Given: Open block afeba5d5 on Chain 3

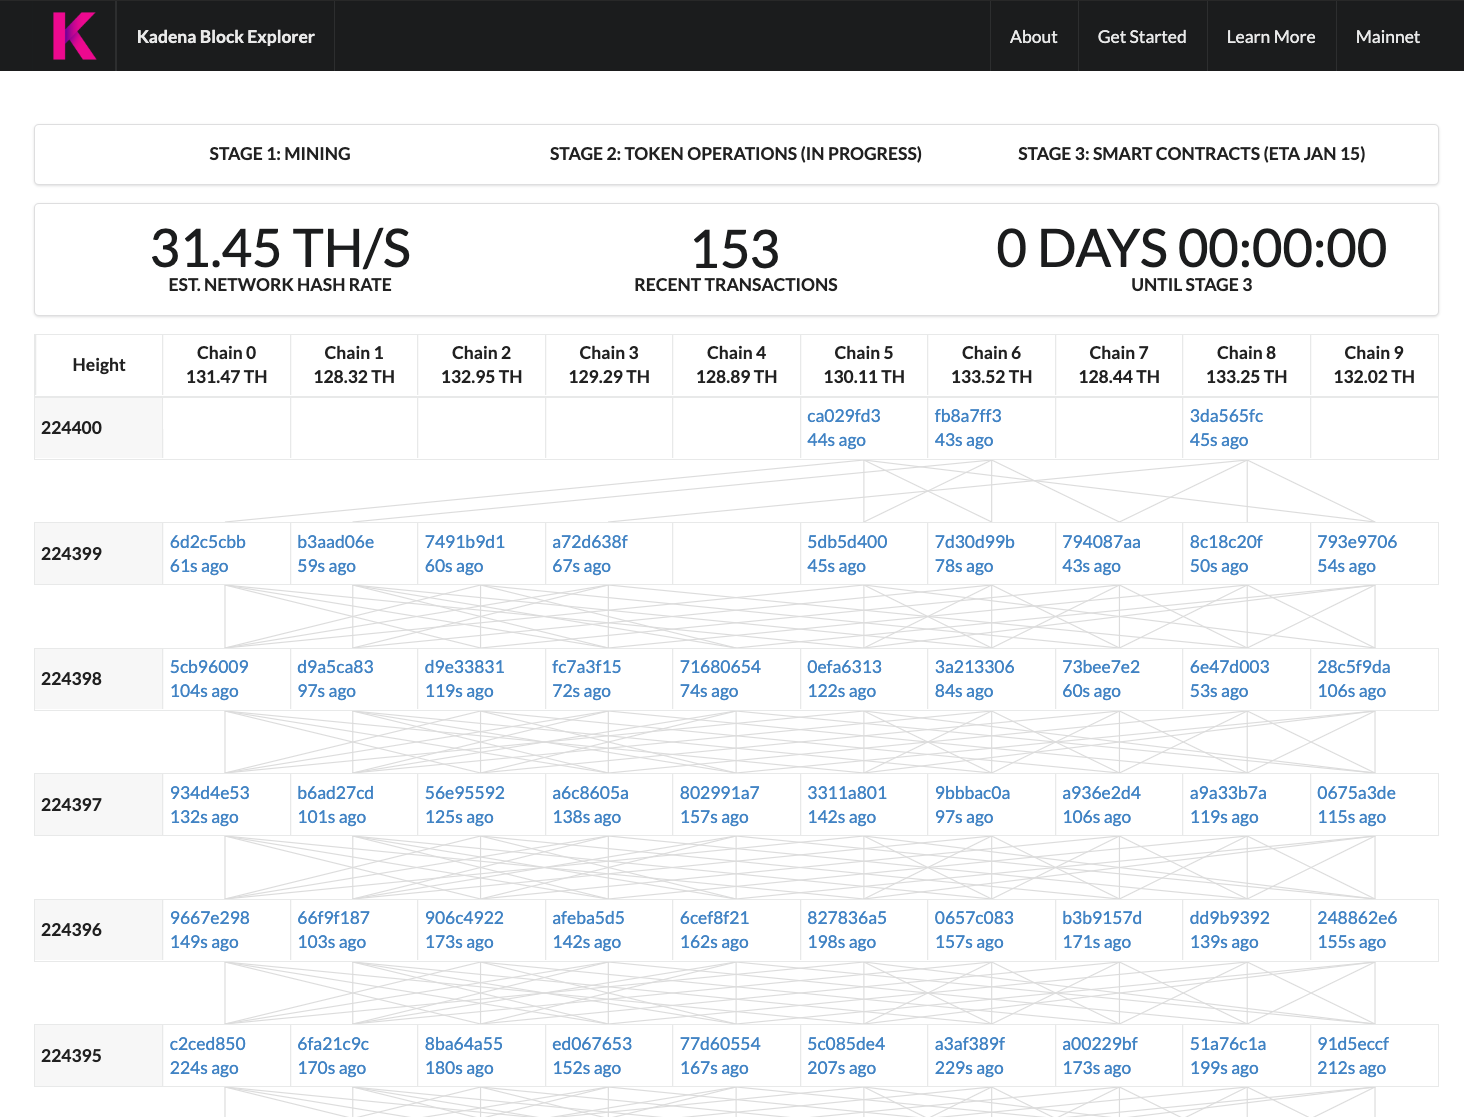Looking at the screenshot, I should tap(588, 918).
